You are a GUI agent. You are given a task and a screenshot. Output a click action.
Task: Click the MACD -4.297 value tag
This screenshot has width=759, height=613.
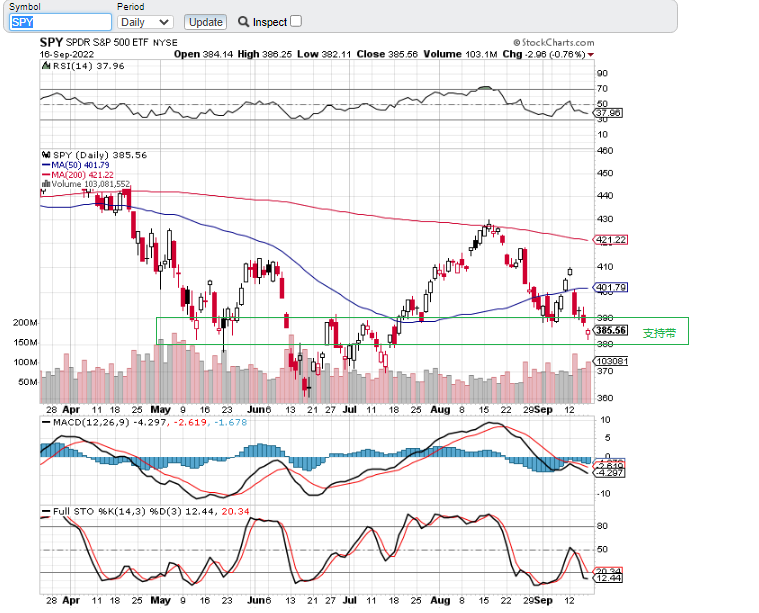point(609,473)
